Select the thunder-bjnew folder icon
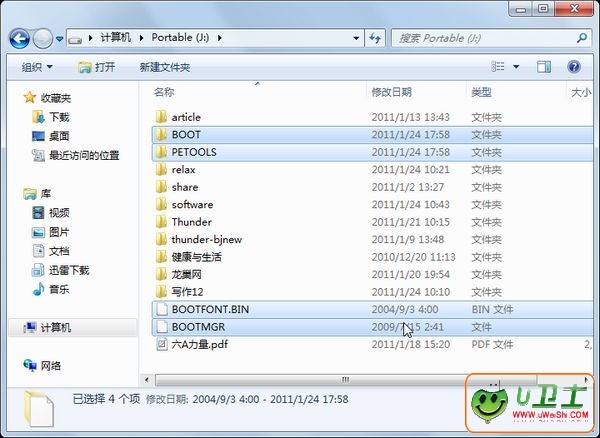 pyautogui.click(x=161, y=239)
